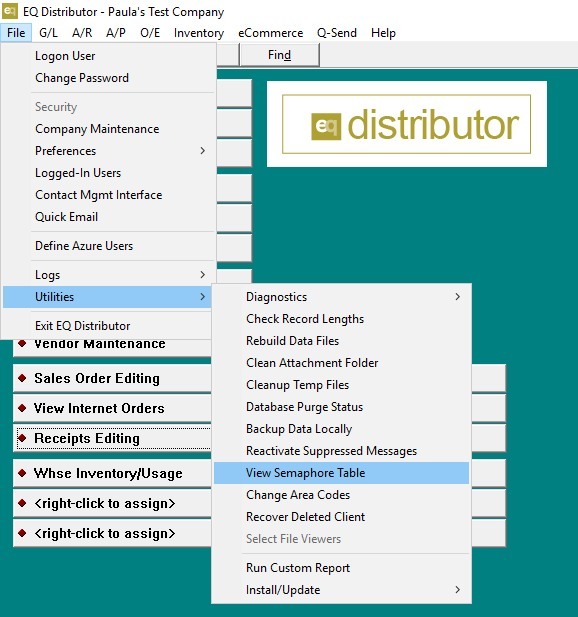Click the red diamond beside Receipts Editing

pos(22,438)
